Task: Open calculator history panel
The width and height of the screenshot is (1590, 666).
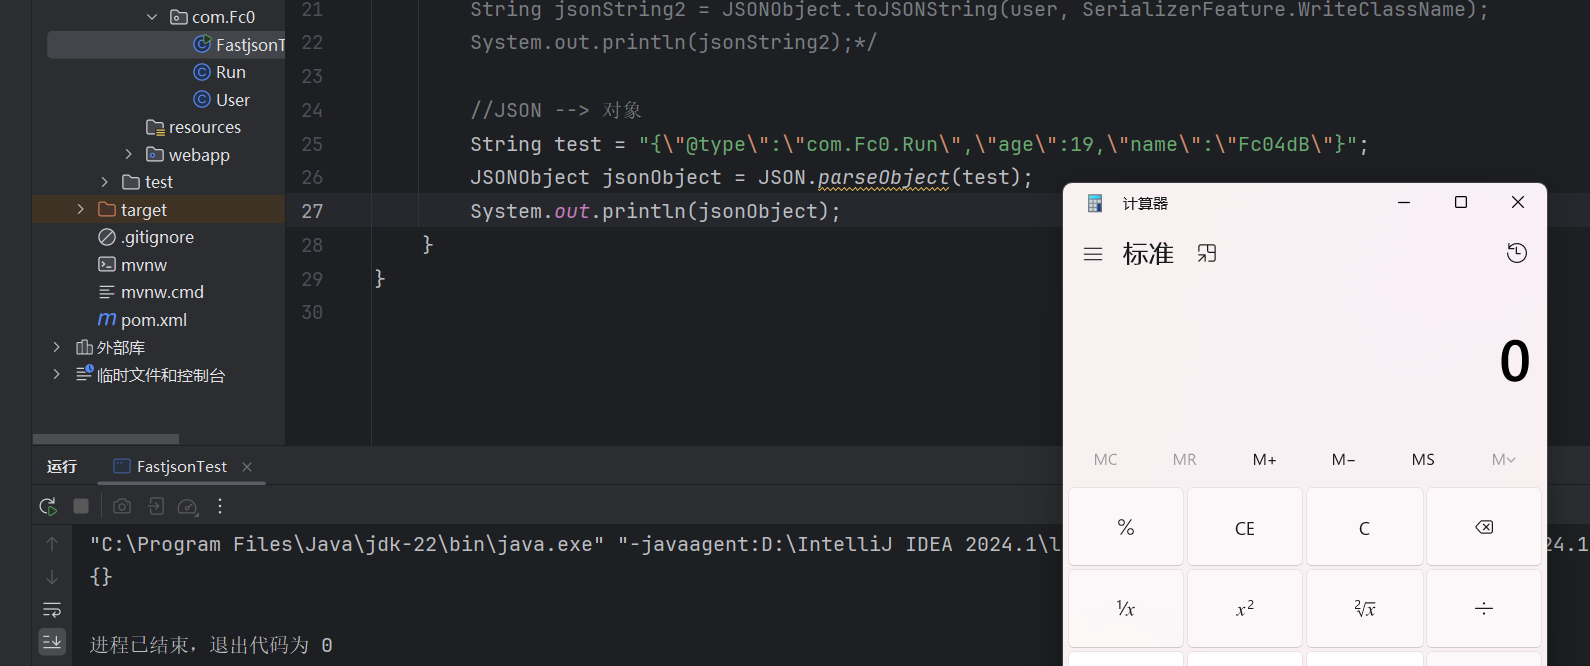Action: coord(1516,253)
